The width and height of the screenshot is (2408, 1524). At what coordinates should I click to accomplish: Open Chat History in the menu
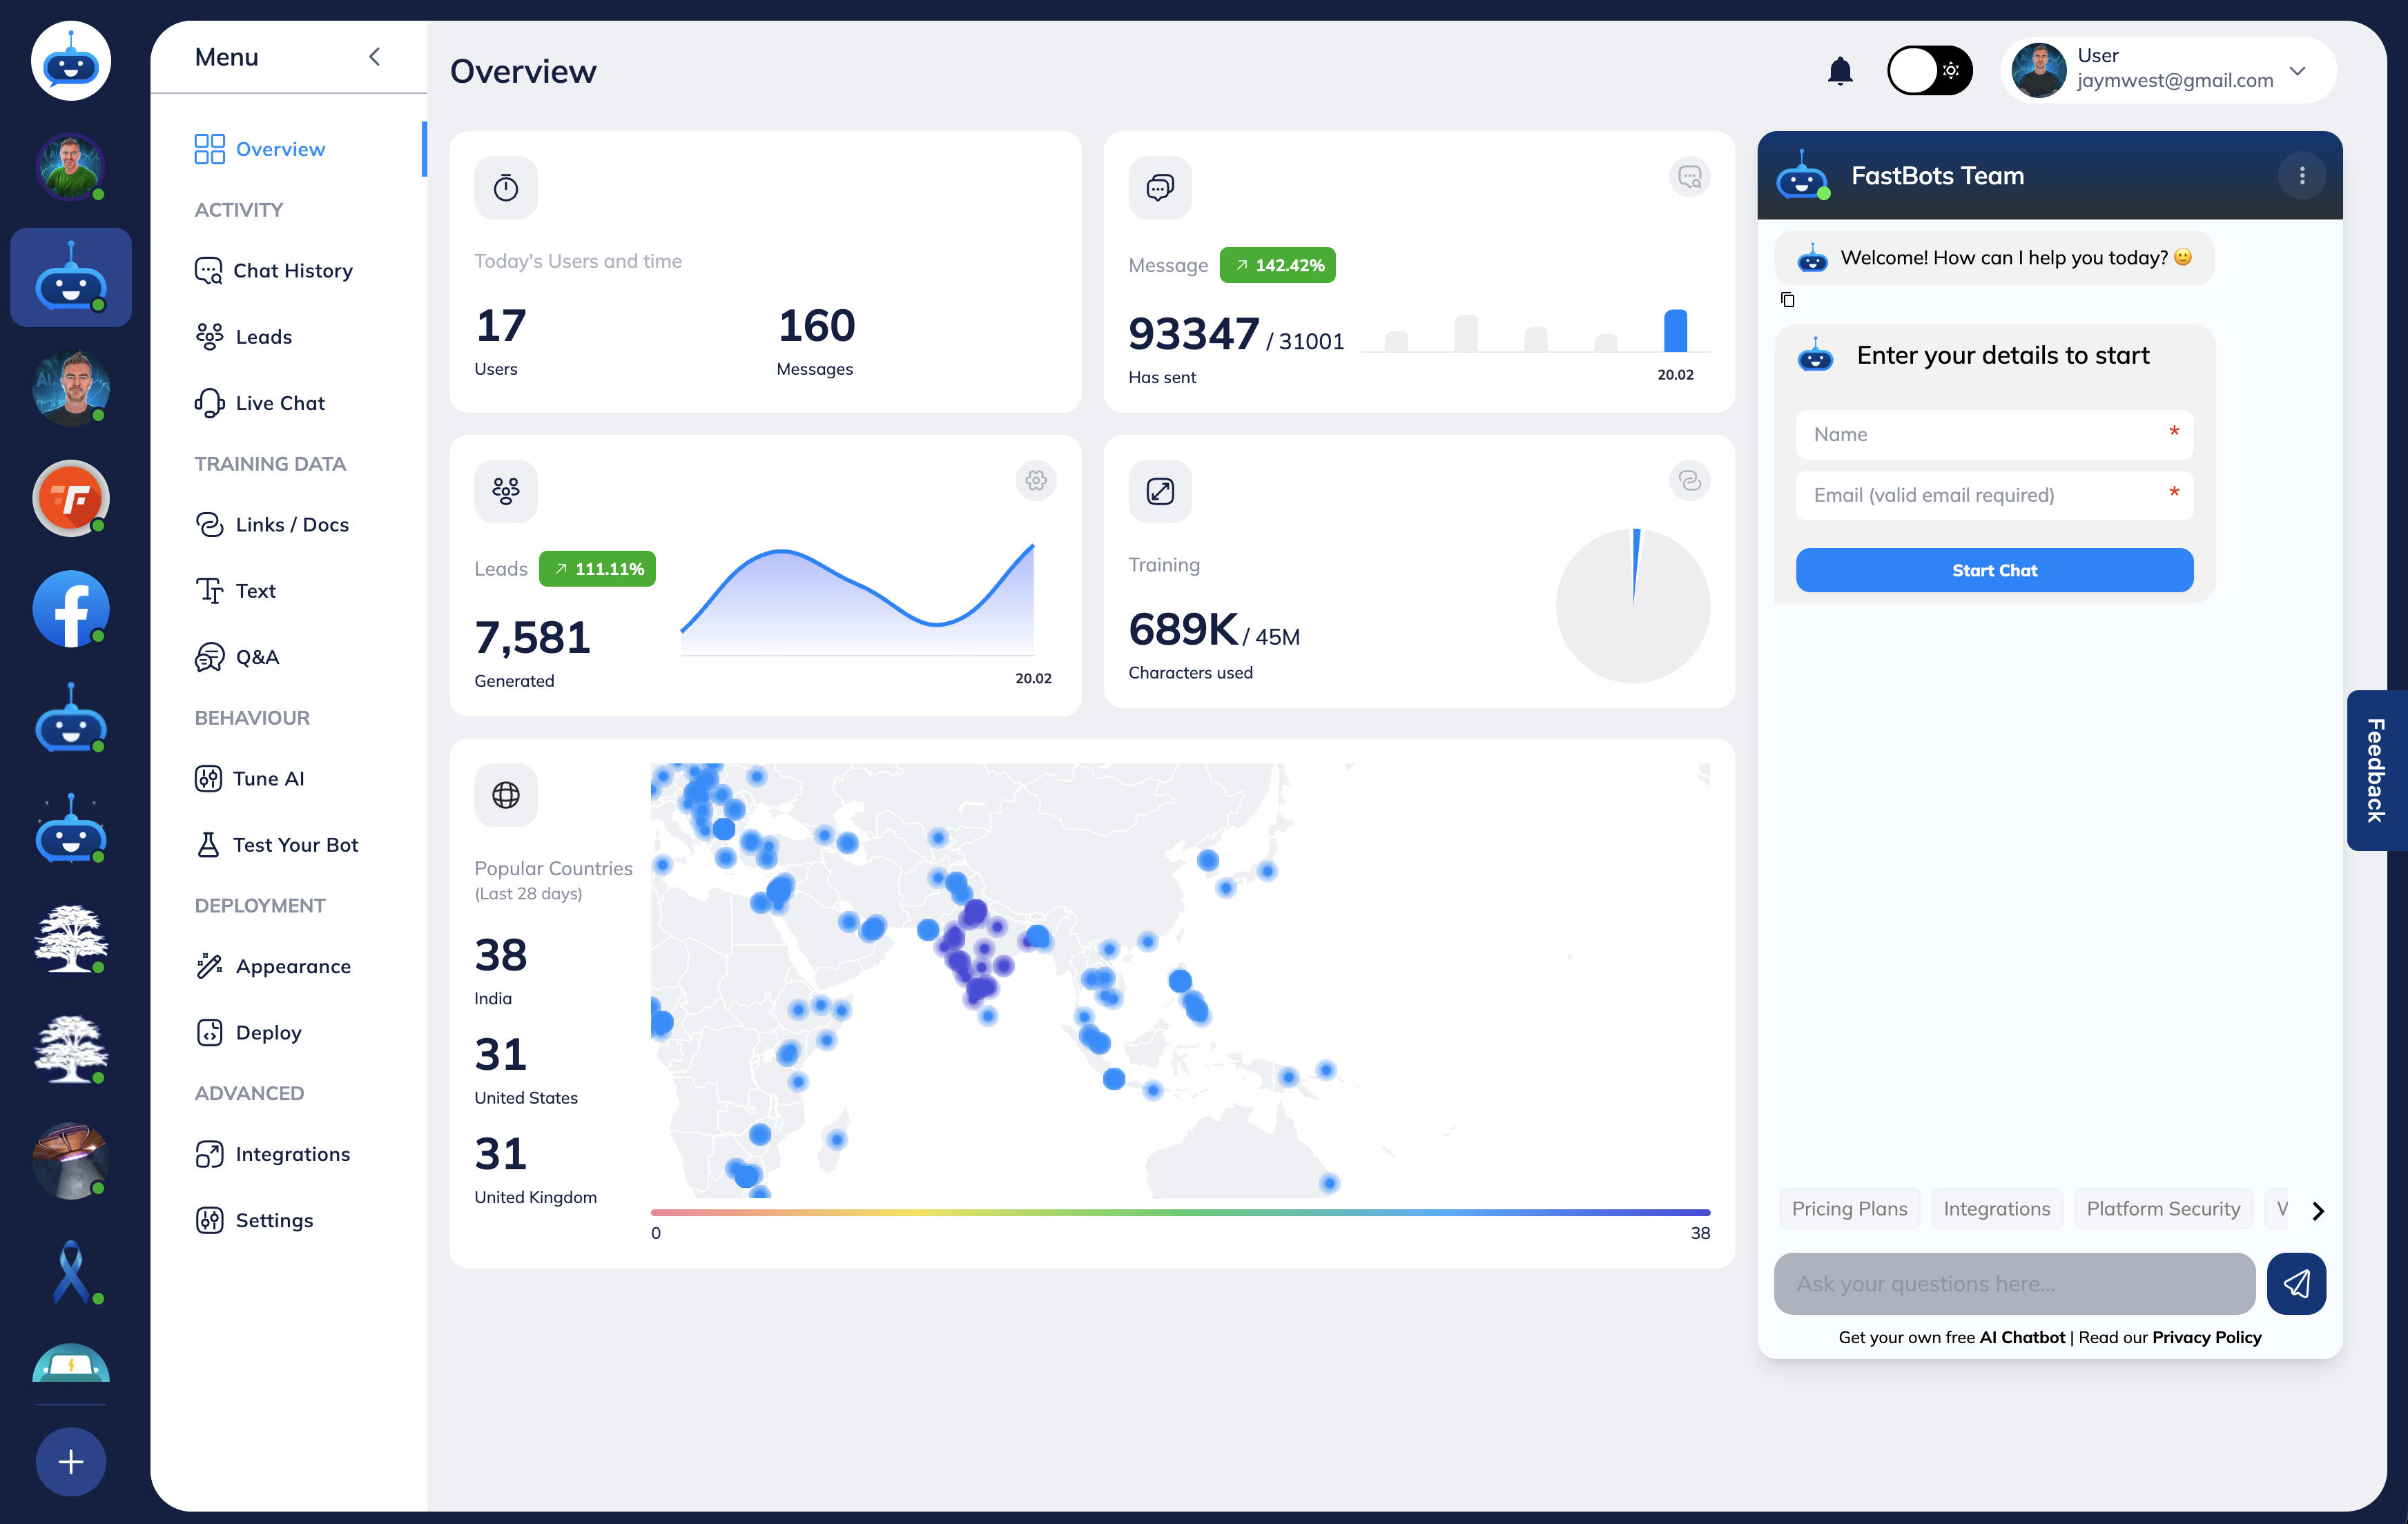click(x=292, y=271)
